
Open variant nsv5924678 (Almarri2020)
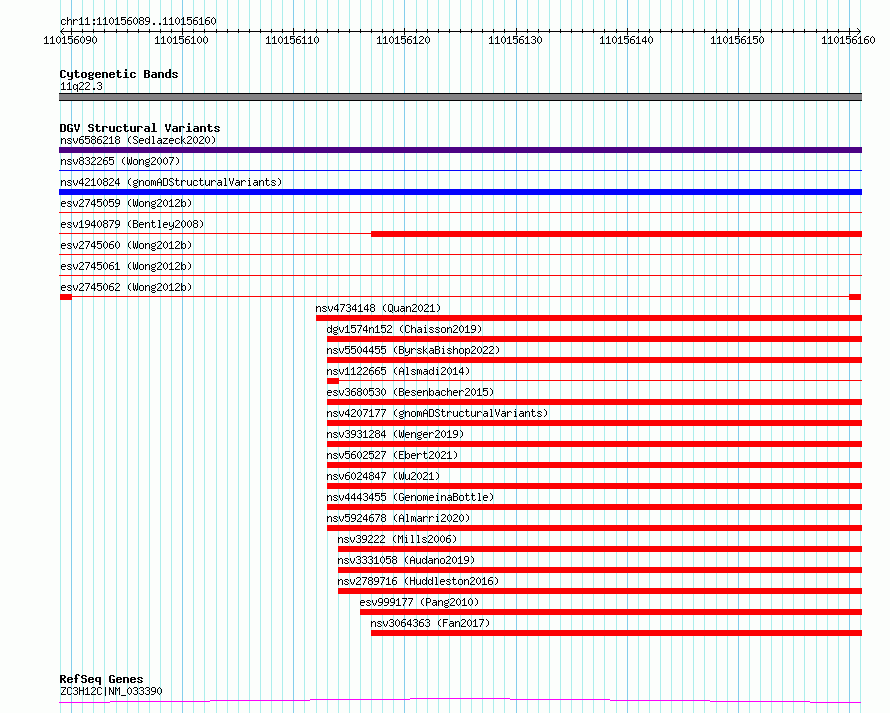(398, 518)
